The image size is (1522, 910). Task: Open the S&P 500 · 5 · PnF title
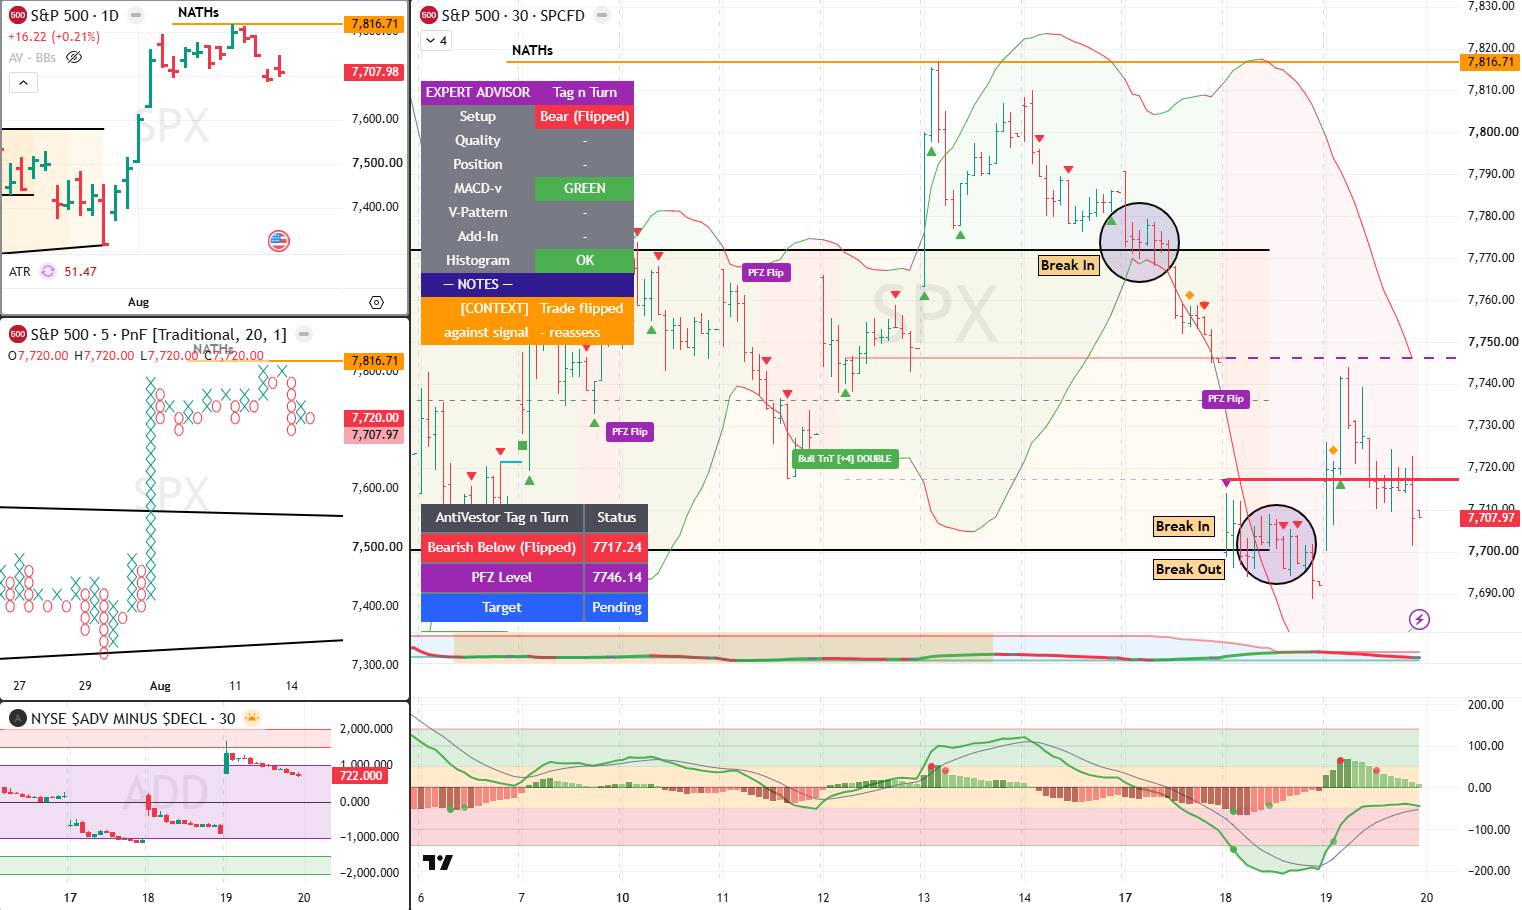pyautogui.click(x=159, y=334)
